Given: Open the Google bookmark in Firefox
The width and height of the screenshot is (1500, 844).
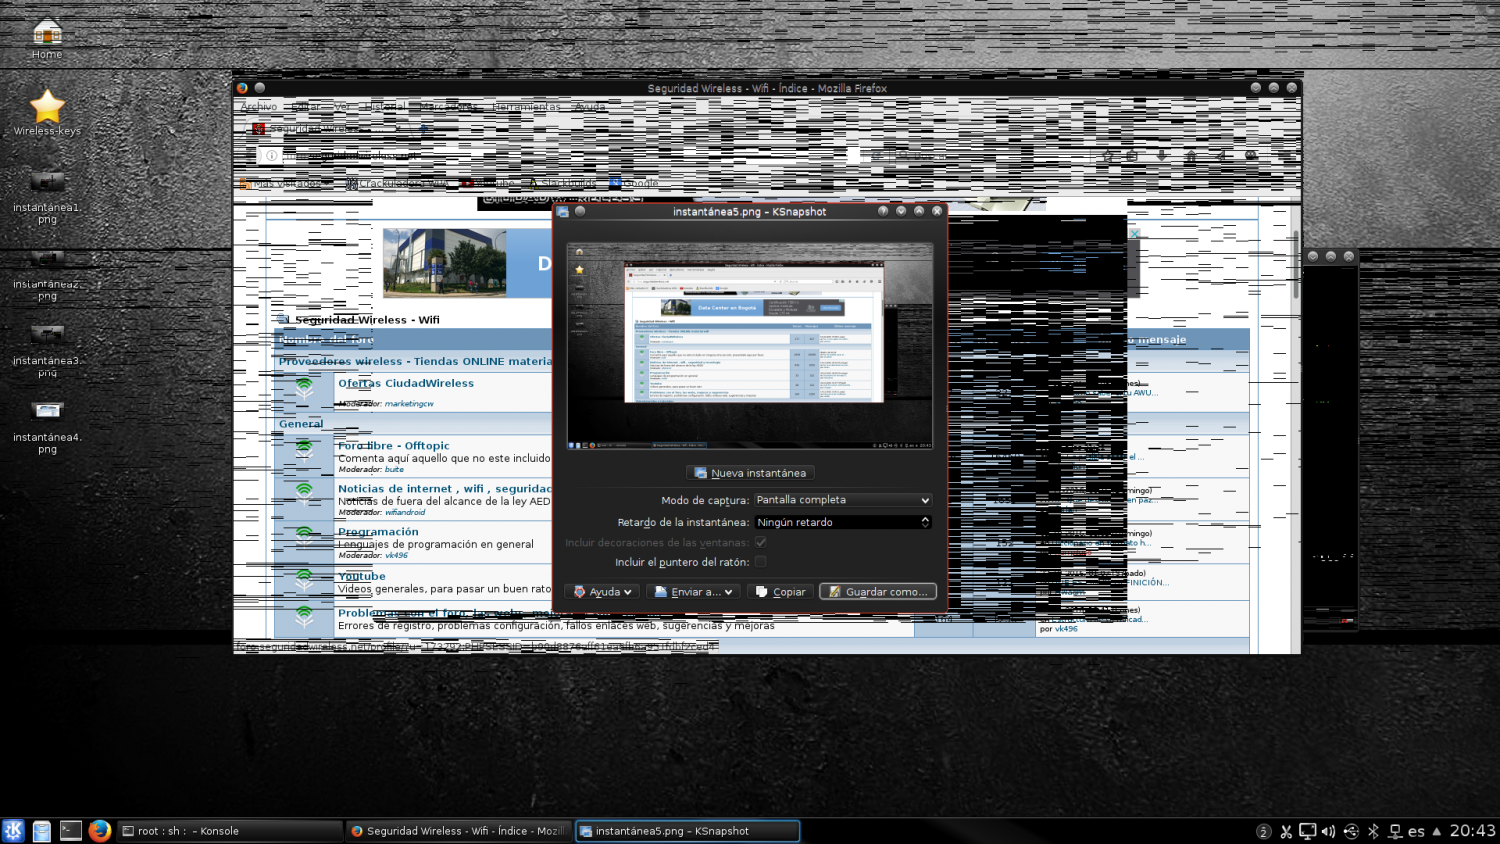Looking at the screenshot, I should coord(634,183).
